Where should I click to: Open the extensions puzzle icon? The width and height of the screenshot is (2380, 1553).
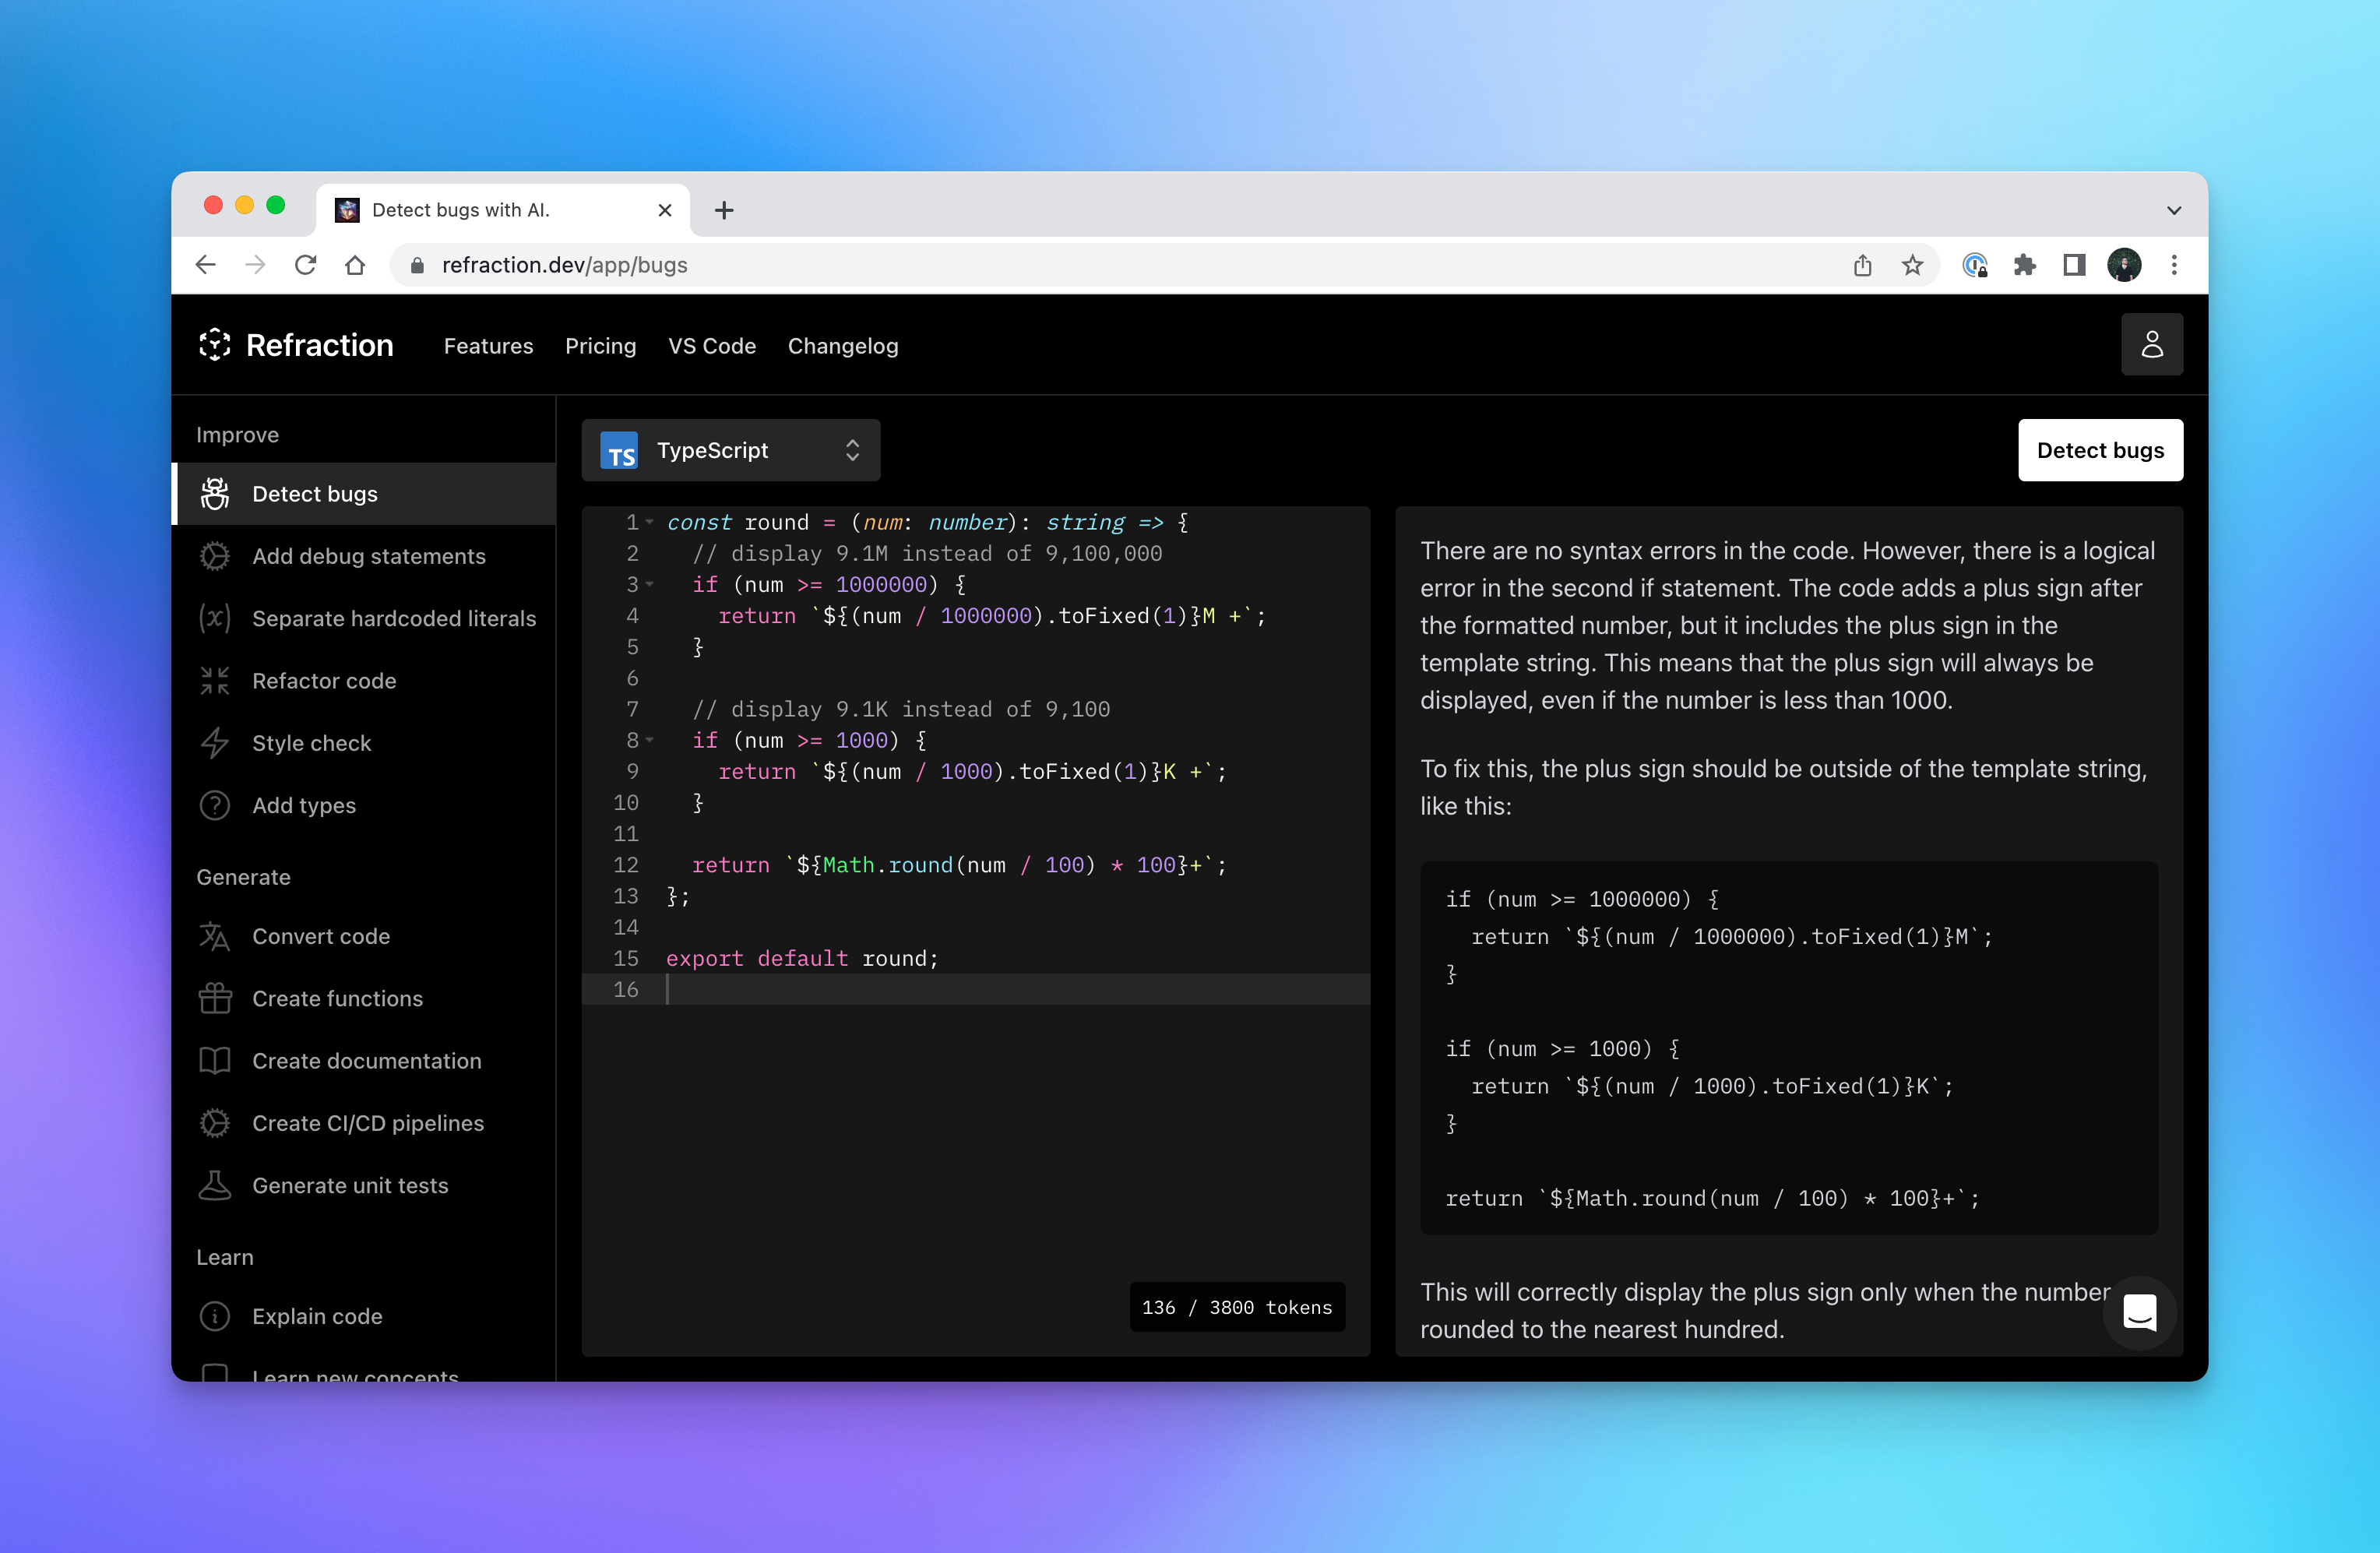coord(2025,265)
